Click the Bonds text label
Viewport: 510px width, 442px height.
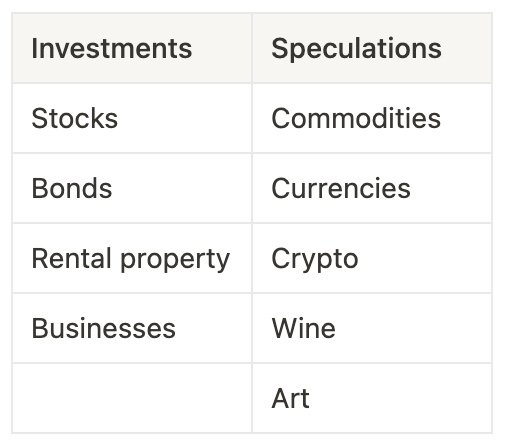click(72, 188)
